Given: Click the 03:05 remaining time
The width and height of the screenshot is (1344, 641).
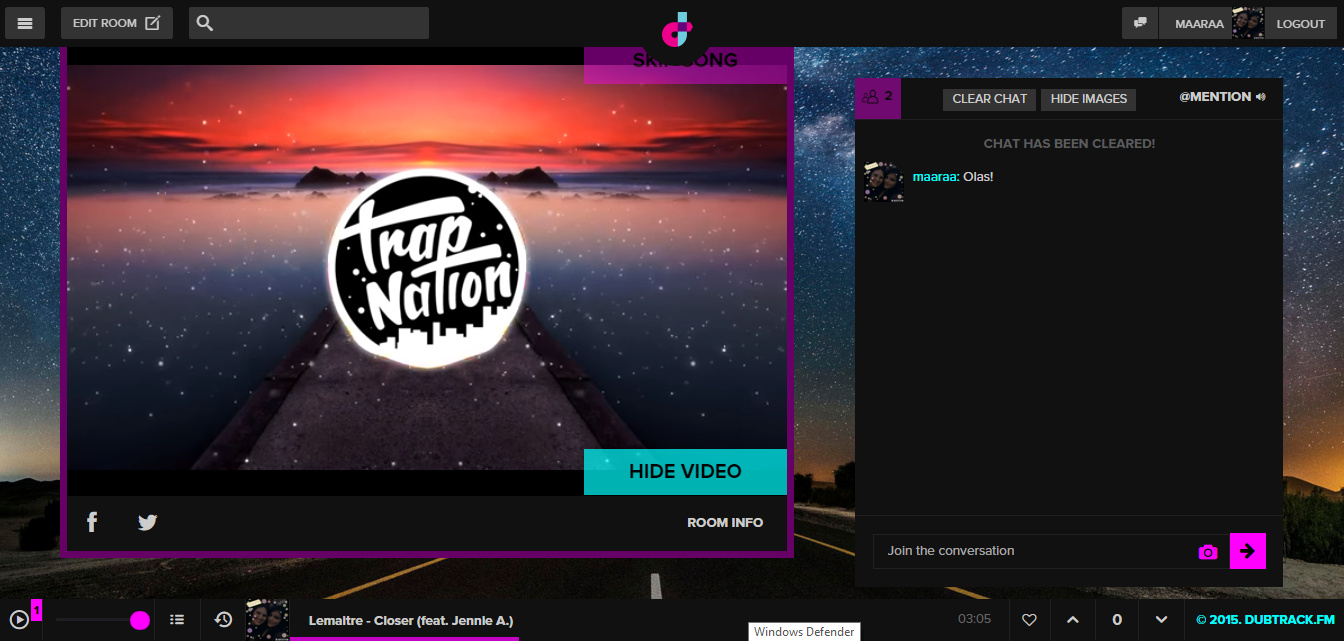Looking at the screenshot, I should 975,619.
